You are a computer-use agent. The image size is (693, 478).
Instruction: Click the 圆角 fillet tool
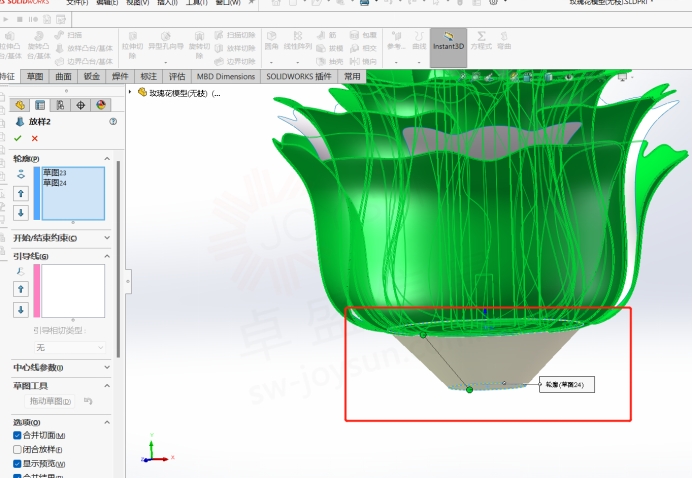[271, 41]
